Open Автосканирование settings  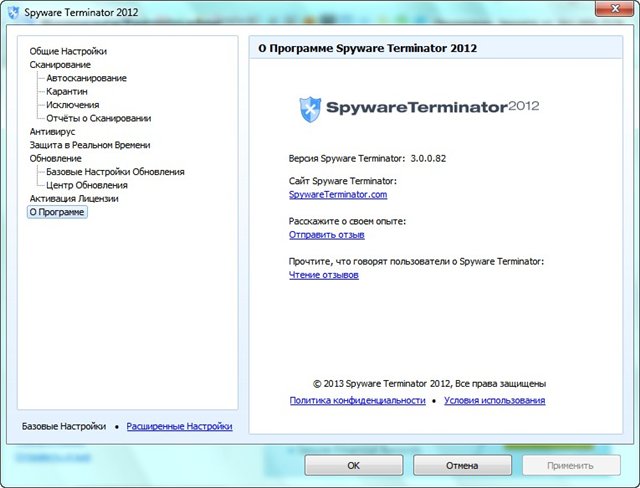[x=87, y=78]
